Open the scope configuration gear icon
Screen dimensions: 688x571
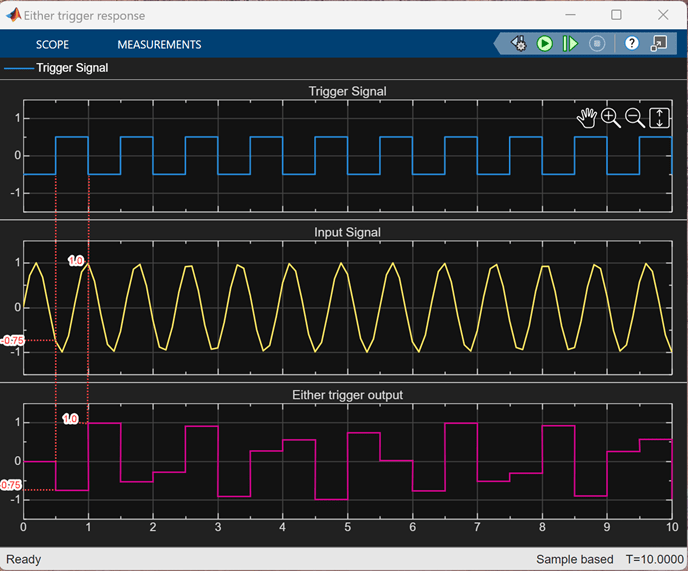[518, 44]
